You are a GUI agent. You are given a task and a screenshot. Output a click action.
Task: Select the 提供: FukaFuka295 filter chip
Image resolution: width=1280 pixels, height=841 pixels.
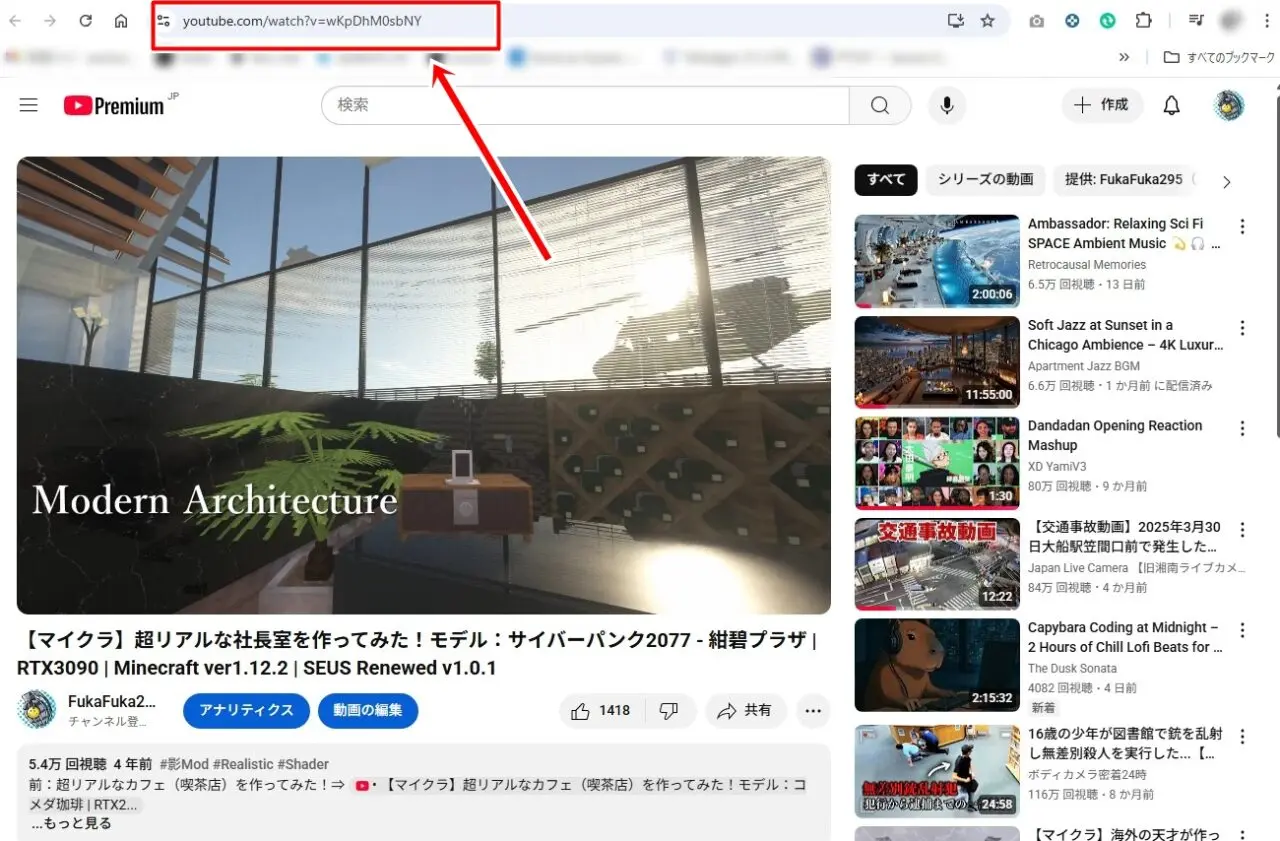tap(1124, 180)
